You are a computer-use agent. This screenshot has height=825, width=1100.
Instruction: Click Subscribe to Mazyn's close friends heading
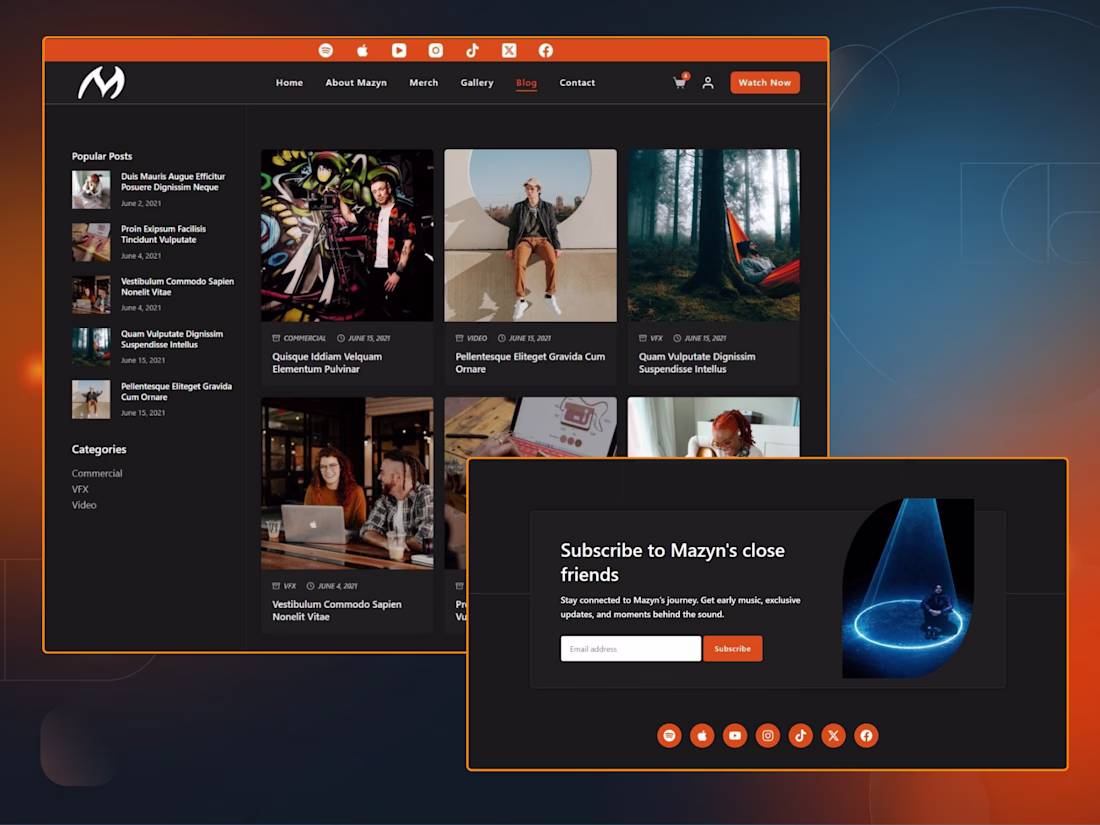(672, 562)
